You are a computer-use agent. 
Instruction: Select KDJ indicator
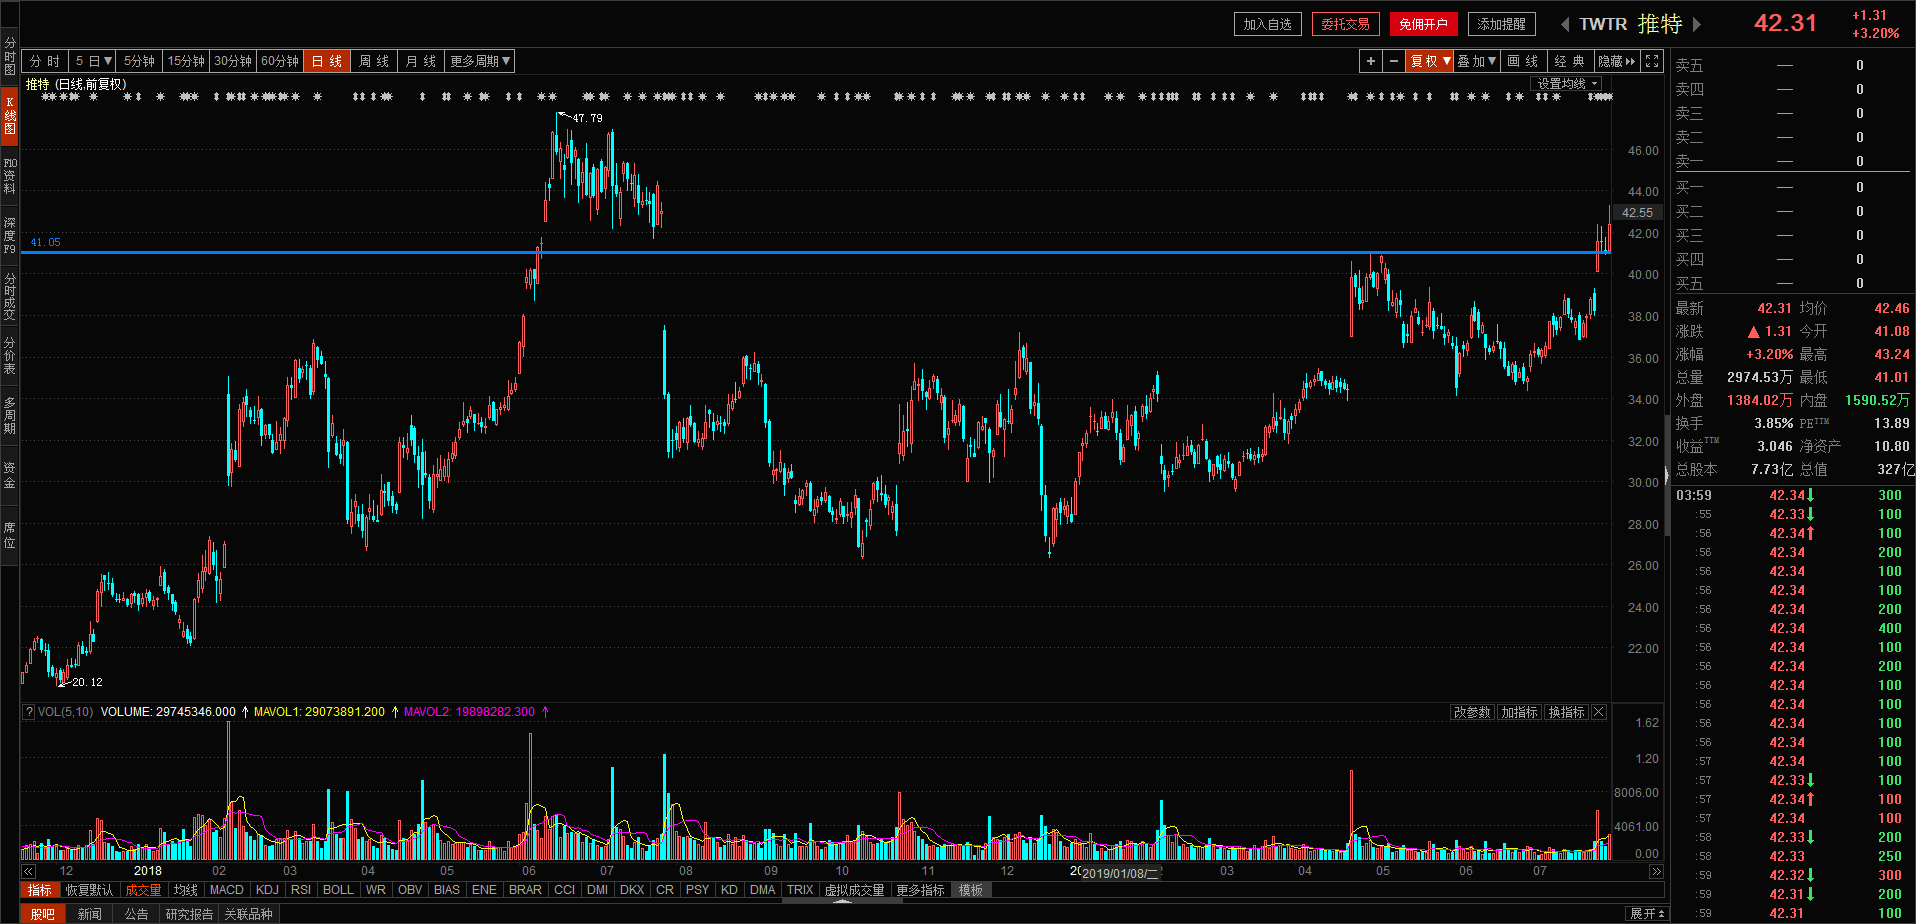267,890
